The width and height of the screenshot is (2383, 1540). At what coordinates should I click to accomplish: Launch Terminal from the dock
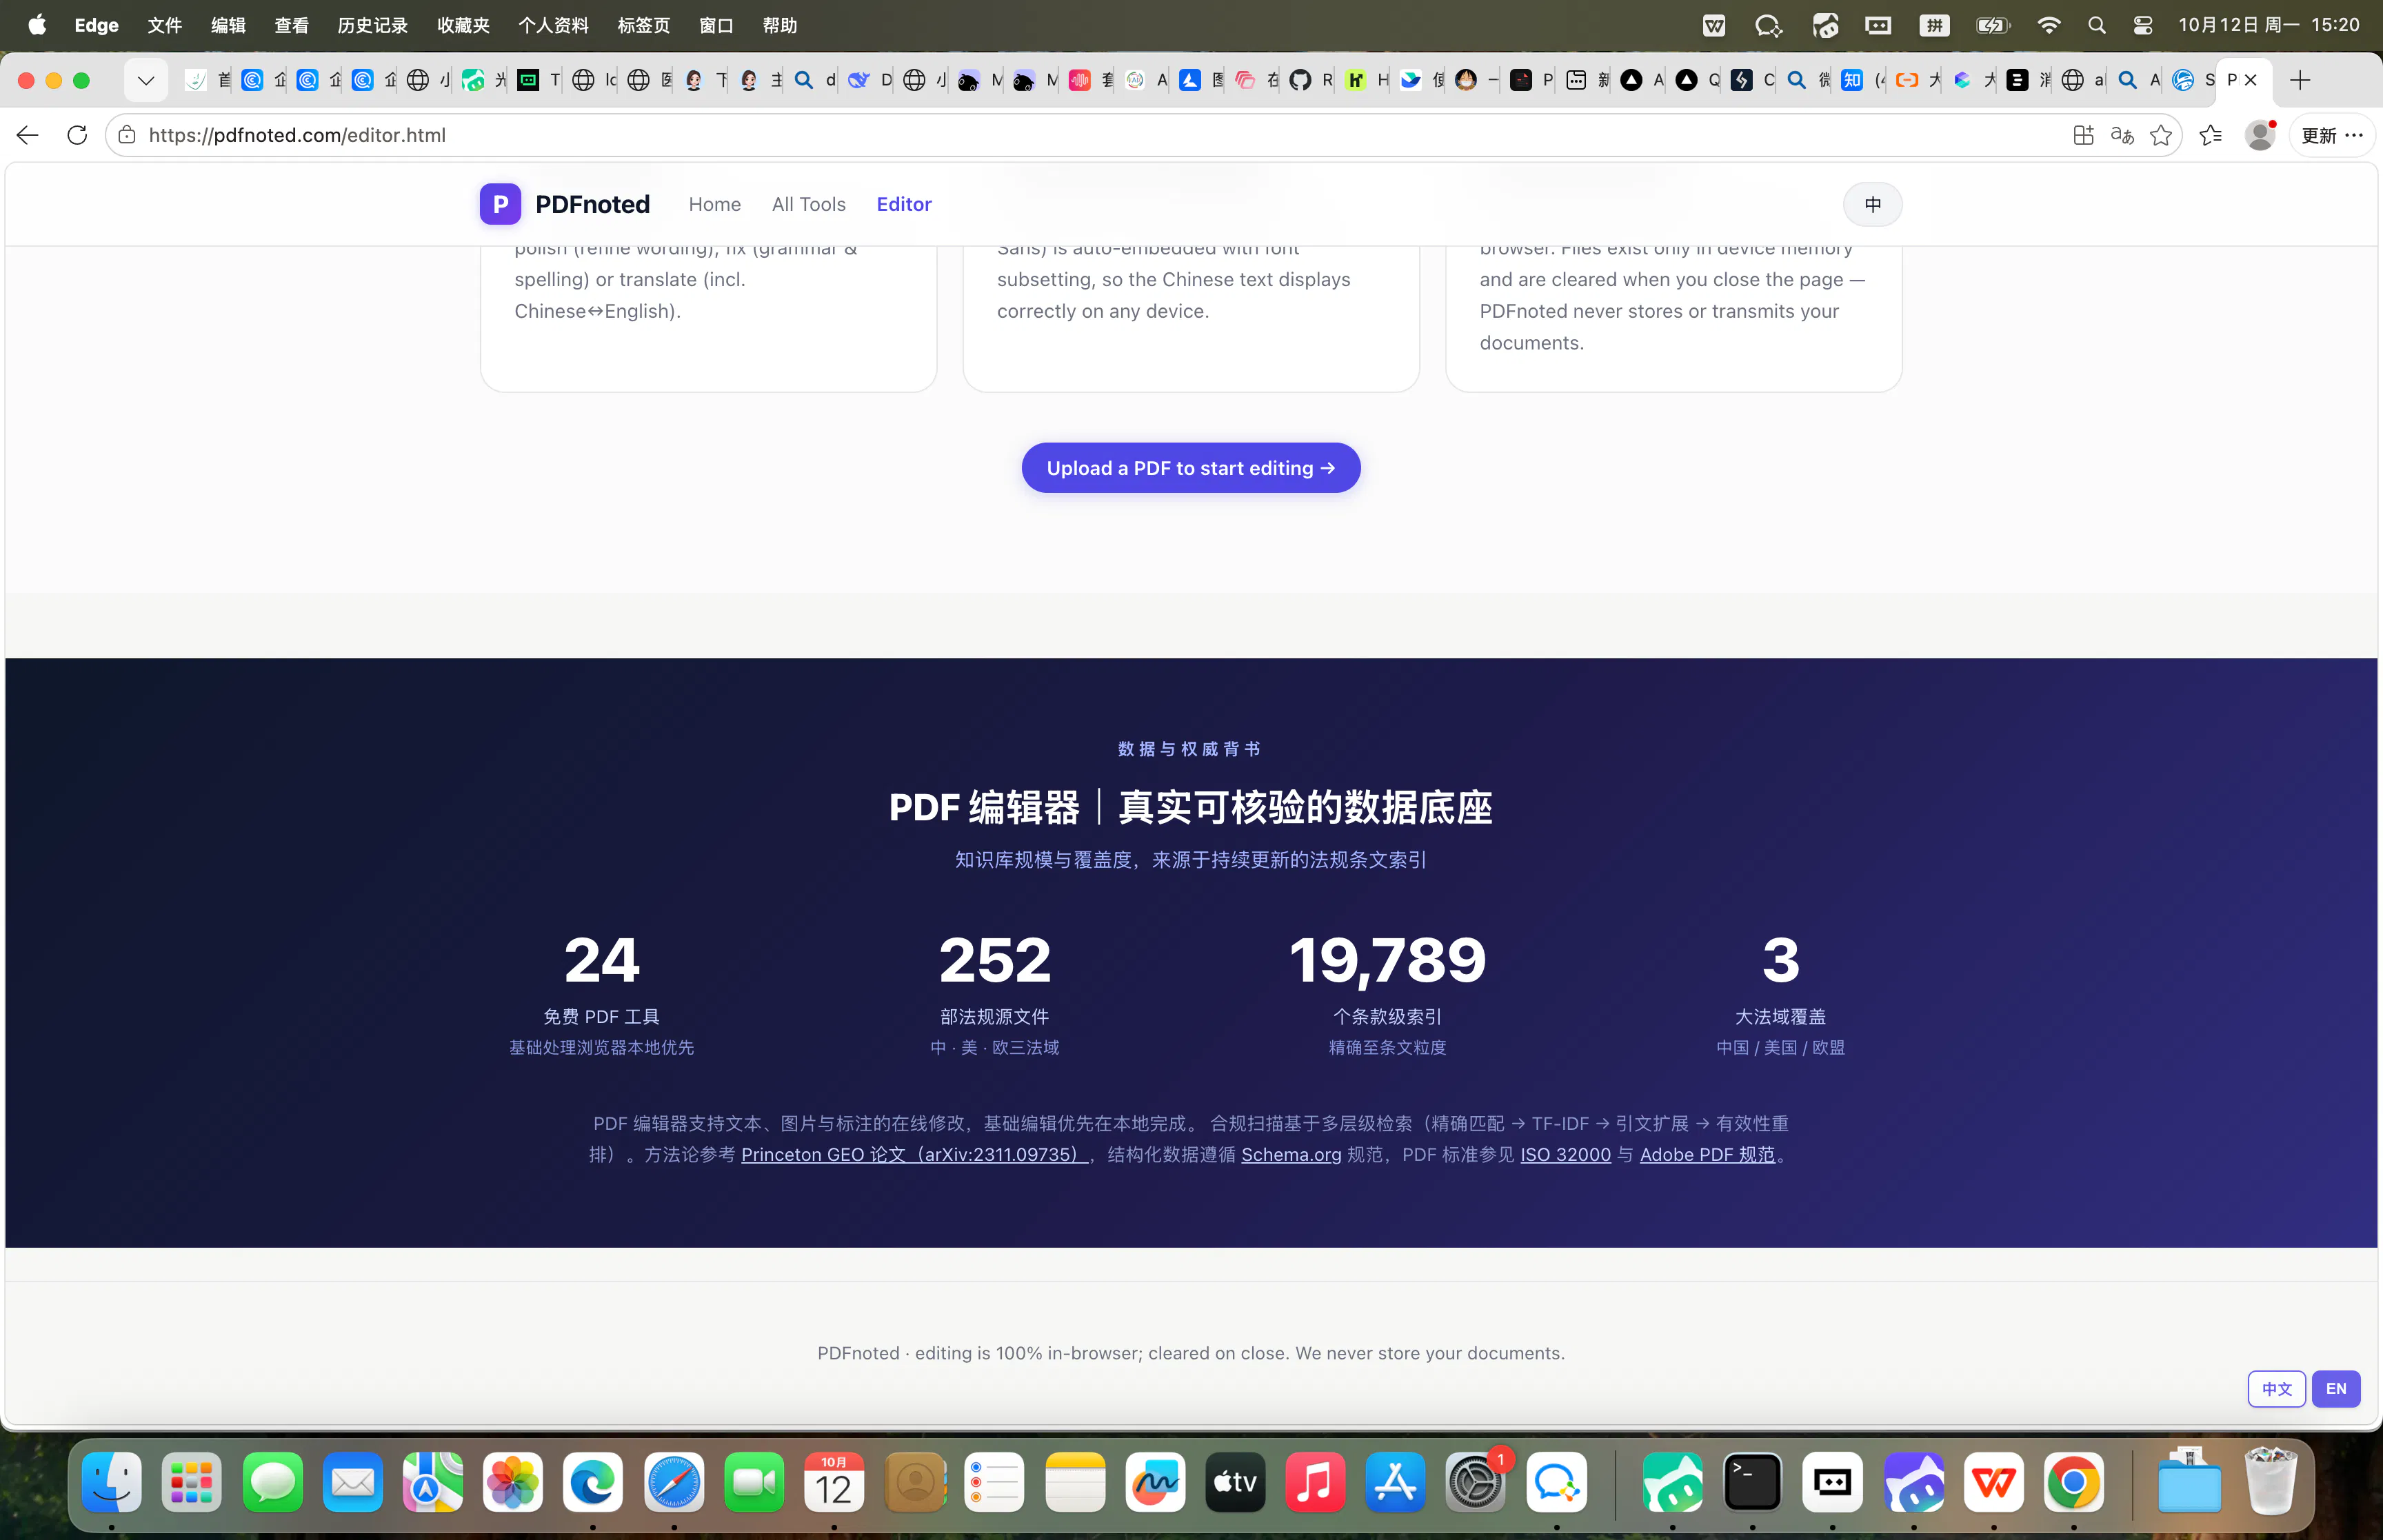pyautogui.click(x=1752, y=1482)
